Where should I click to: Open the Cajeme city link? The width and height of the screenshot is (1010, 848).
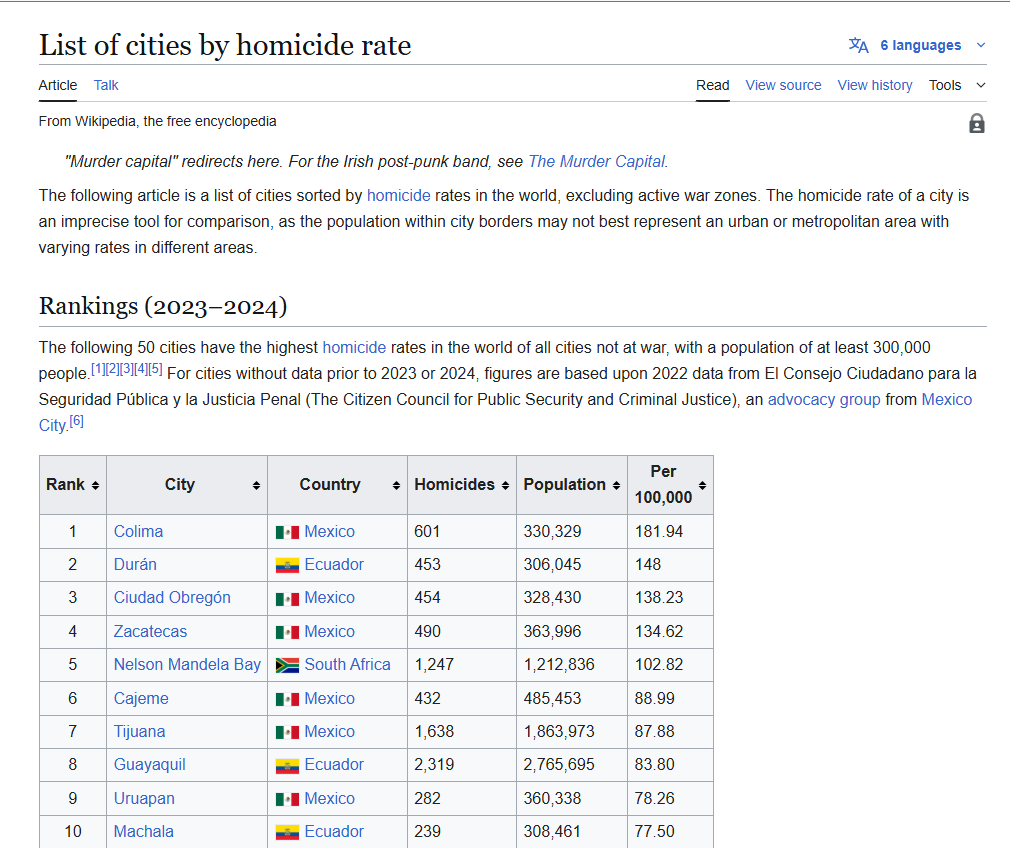click(x=141, y=699)
